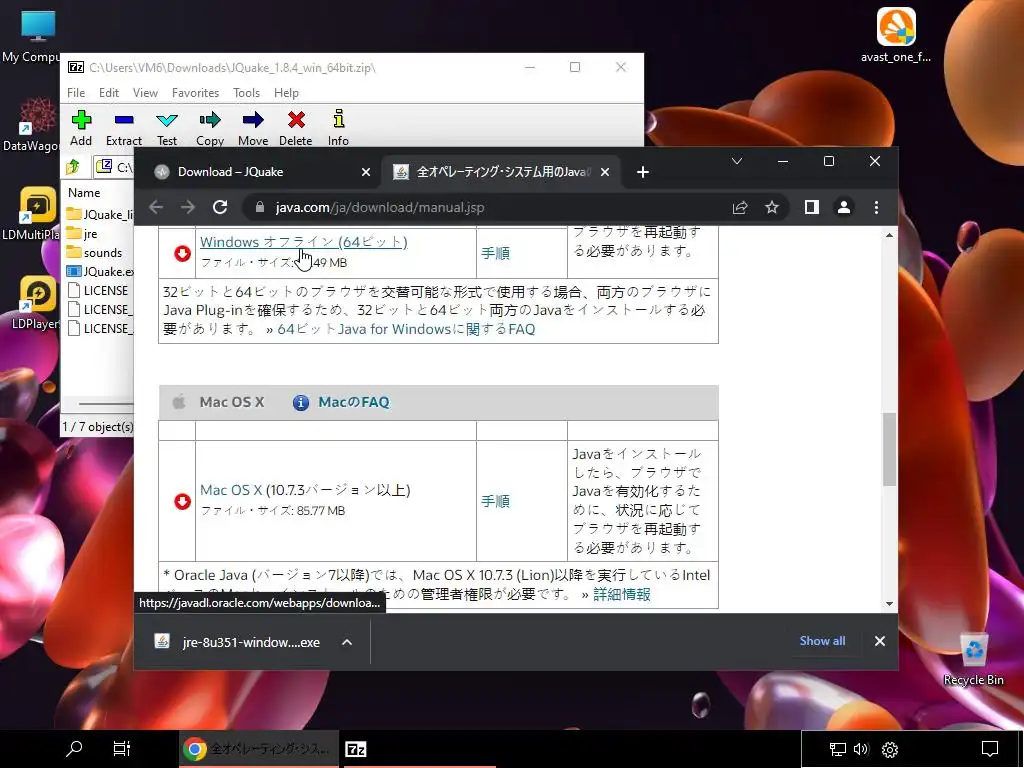The height and width of the screenshot is (768, 1024).
Task: Open My Computer on the desktop
Action: [37, 37]
